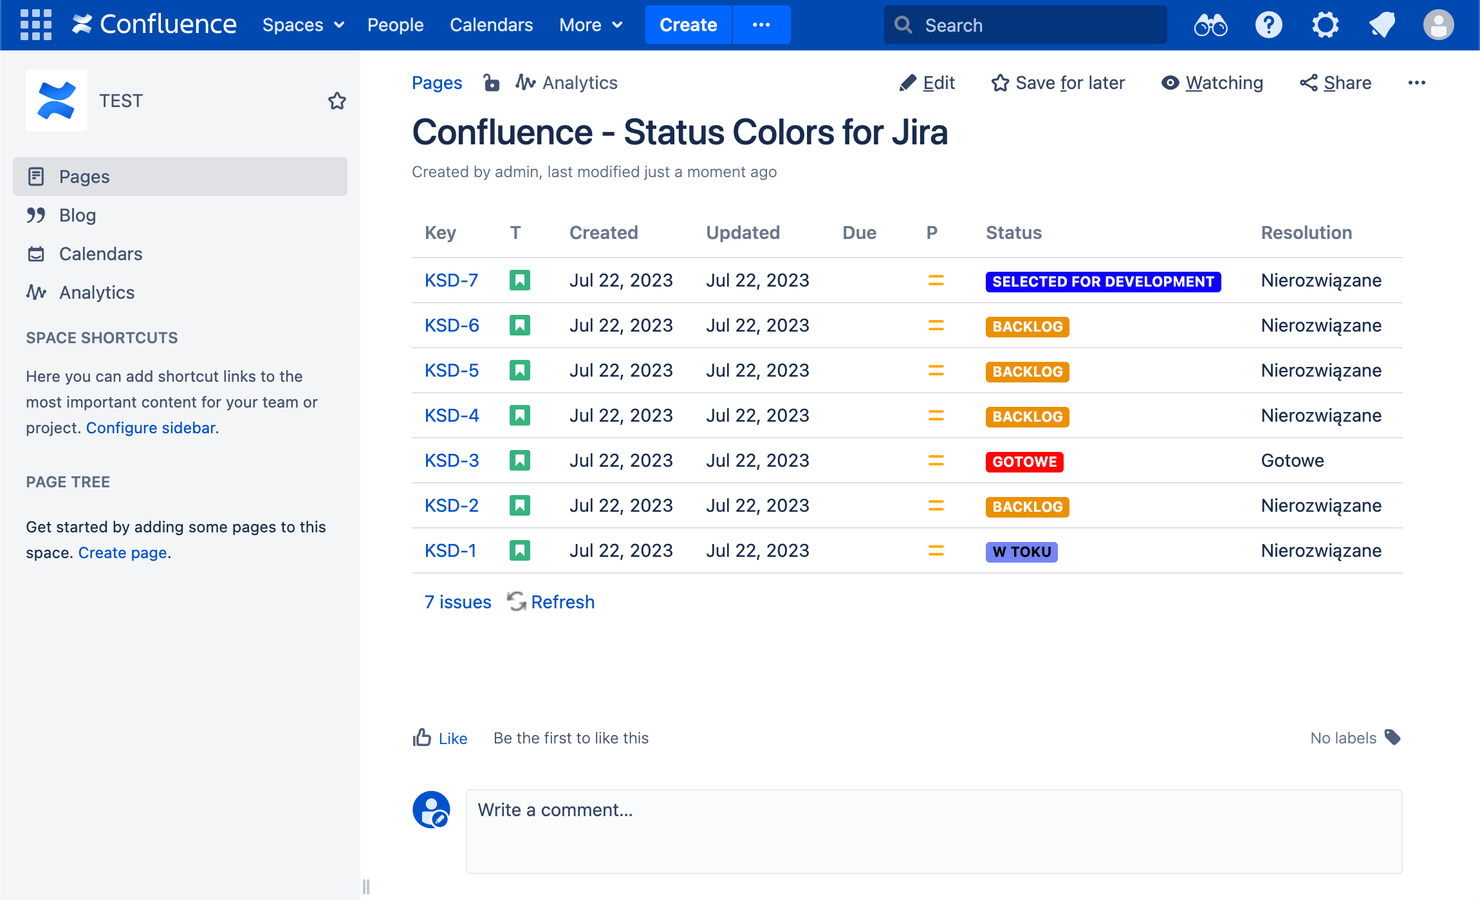This screenshot has width=1480, height=900.
Task: Click the Confluence logo in header
Action: click(154, 25)
